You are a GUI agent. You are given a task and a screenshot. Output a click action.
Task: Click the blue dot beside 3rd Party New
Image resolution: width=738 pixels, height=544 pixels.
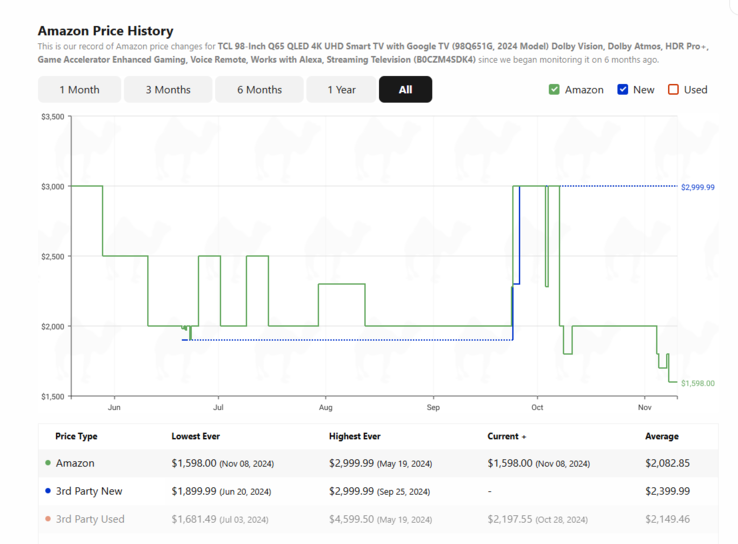pyautogui.click(x=48, y=491)
